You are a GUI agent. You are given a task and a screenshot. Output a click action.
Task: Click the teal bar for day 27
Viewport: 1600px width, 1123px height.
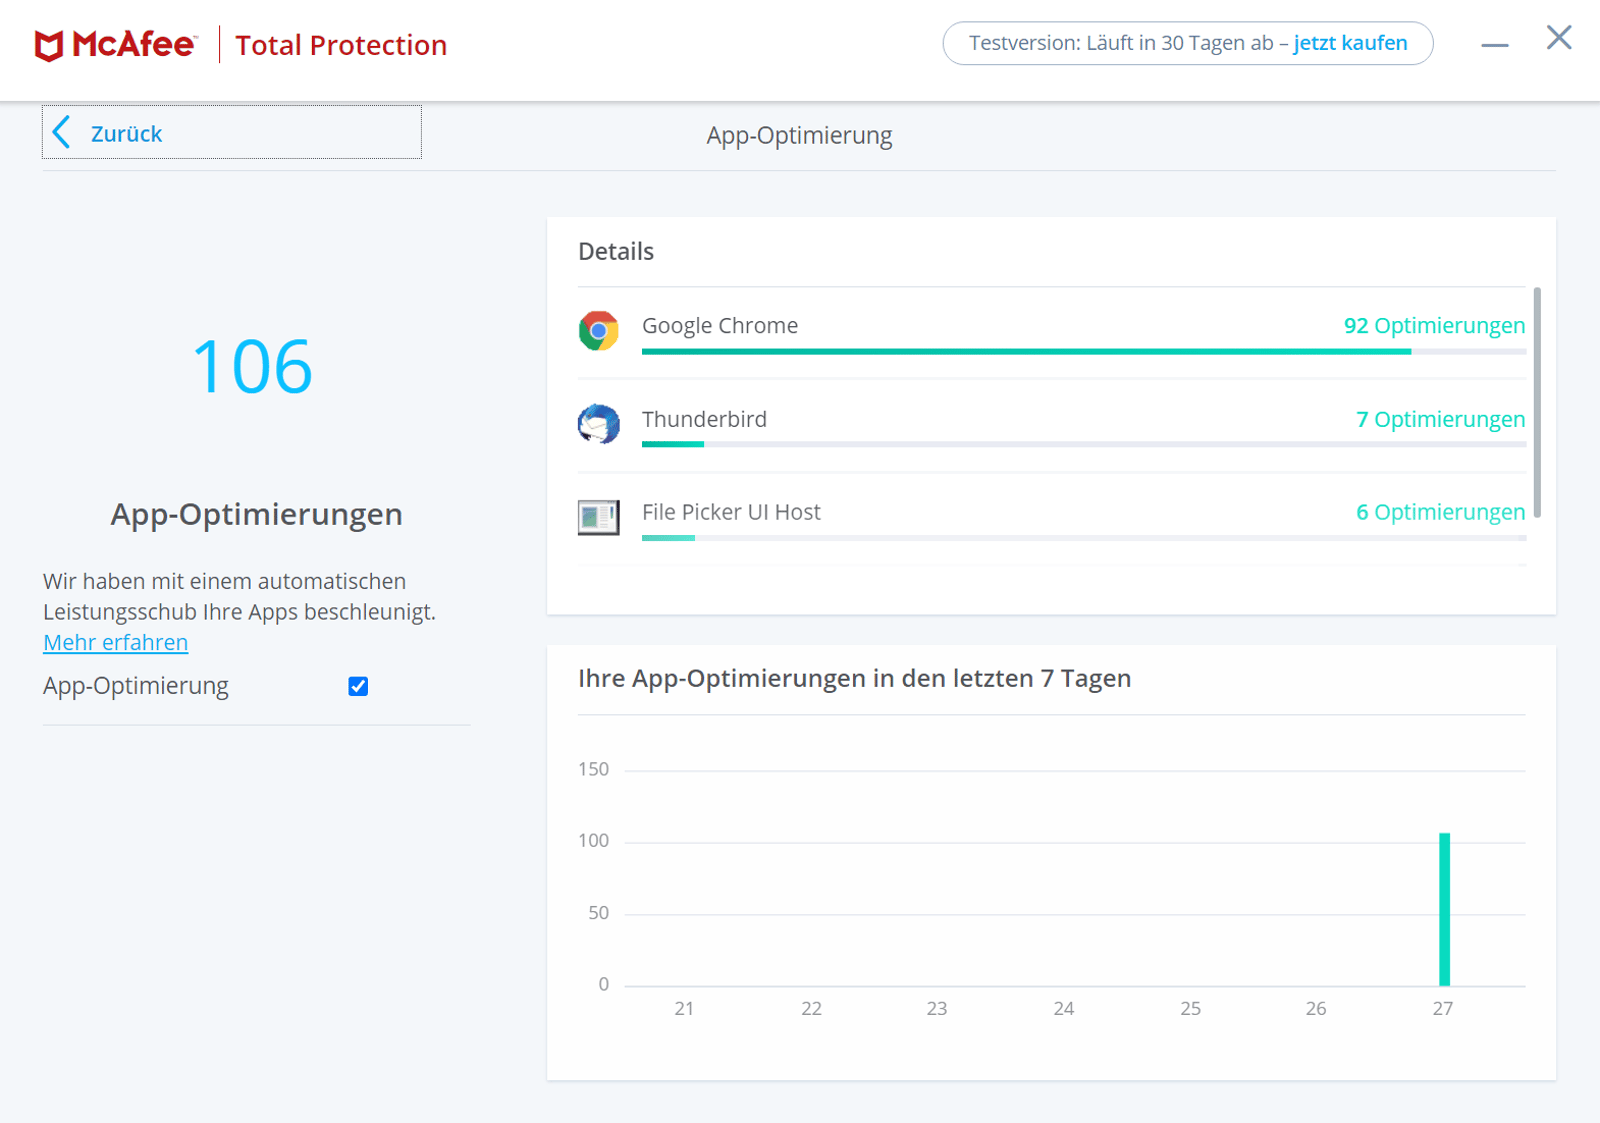tap(1444, 908)
